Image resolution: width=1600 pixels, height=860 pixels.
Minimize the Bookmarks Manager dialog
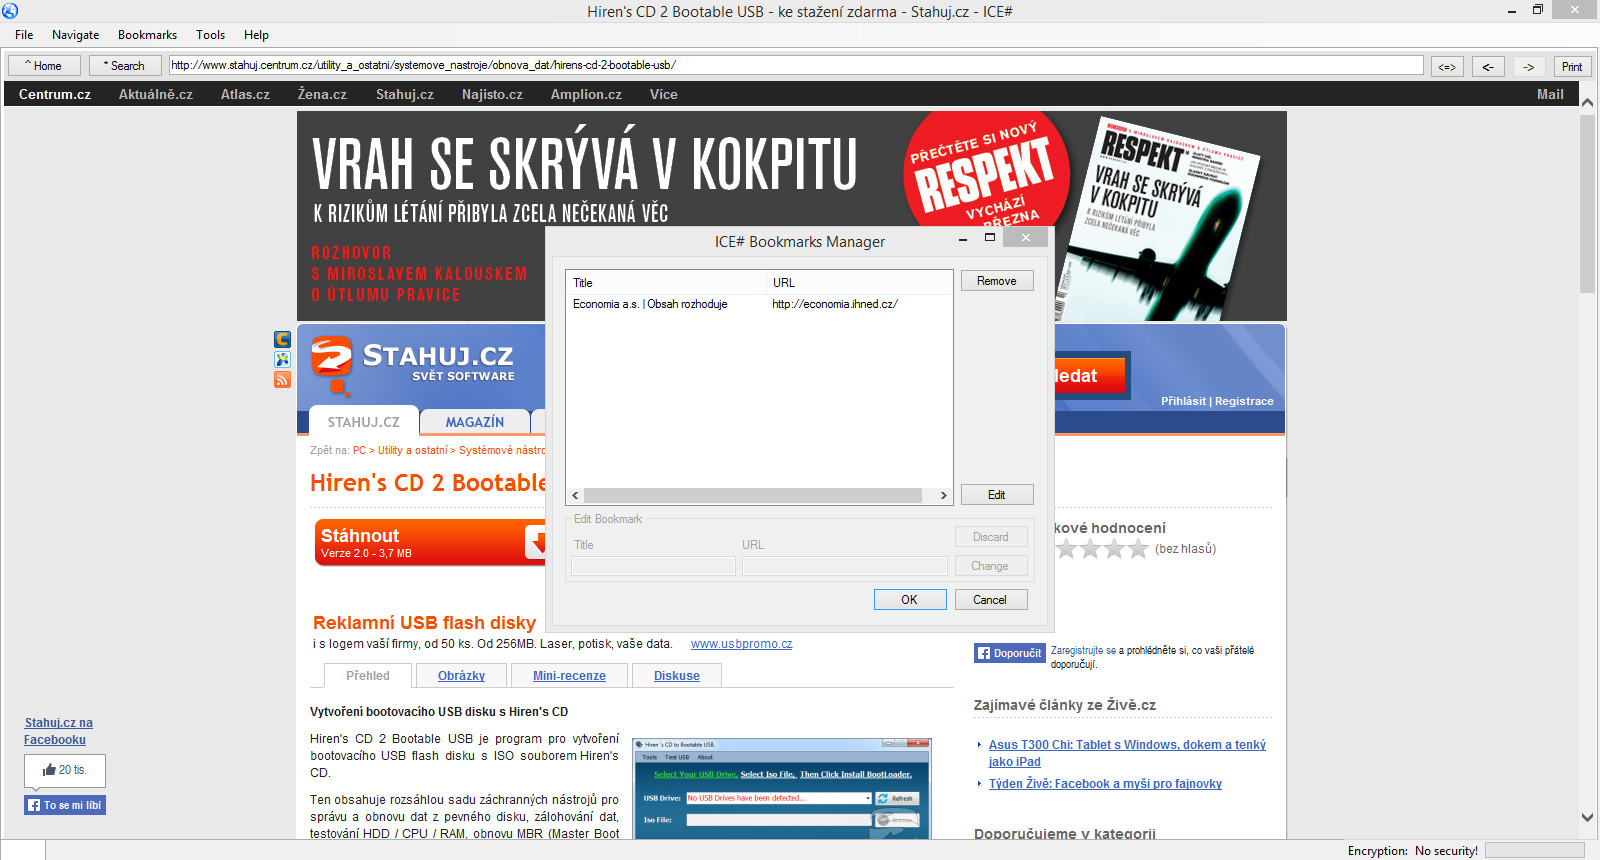coord(962,239)
